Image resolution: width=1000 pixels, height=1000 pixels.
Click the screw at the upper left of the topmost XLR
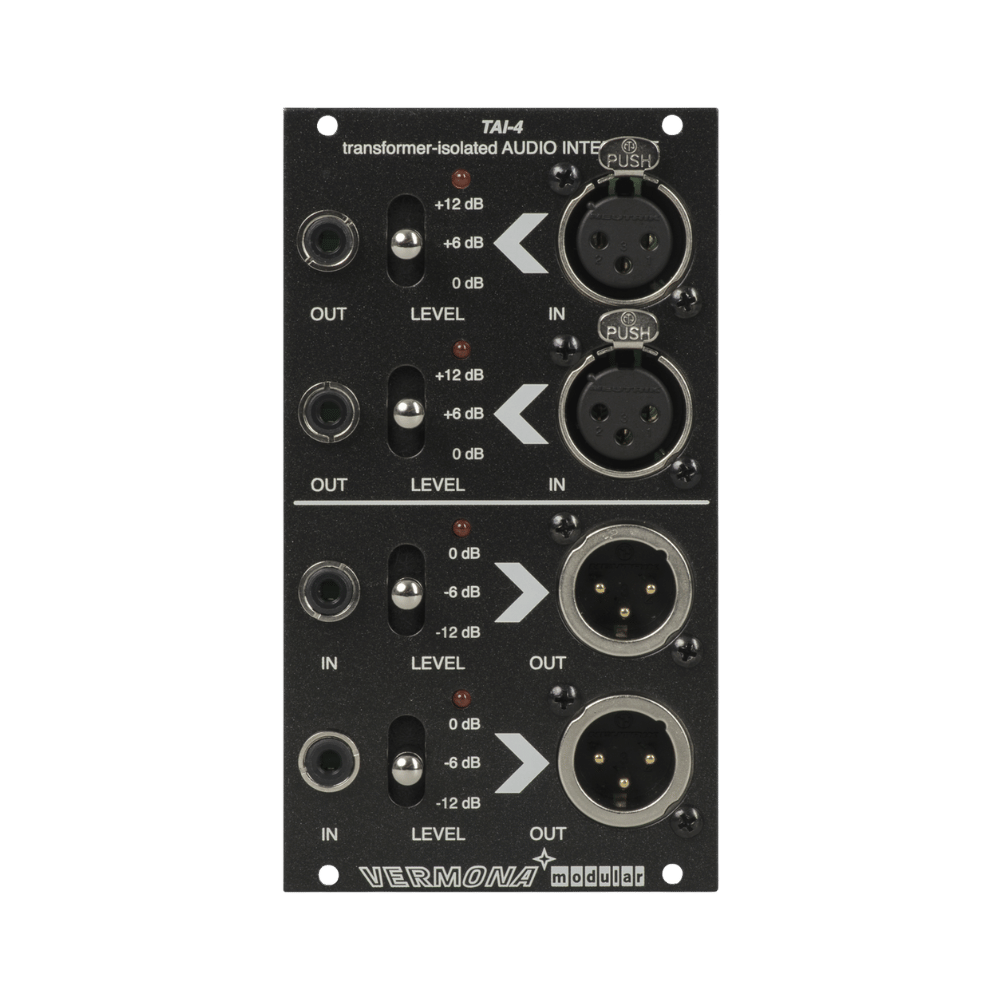pyautogui.click(x=564, y=179)
